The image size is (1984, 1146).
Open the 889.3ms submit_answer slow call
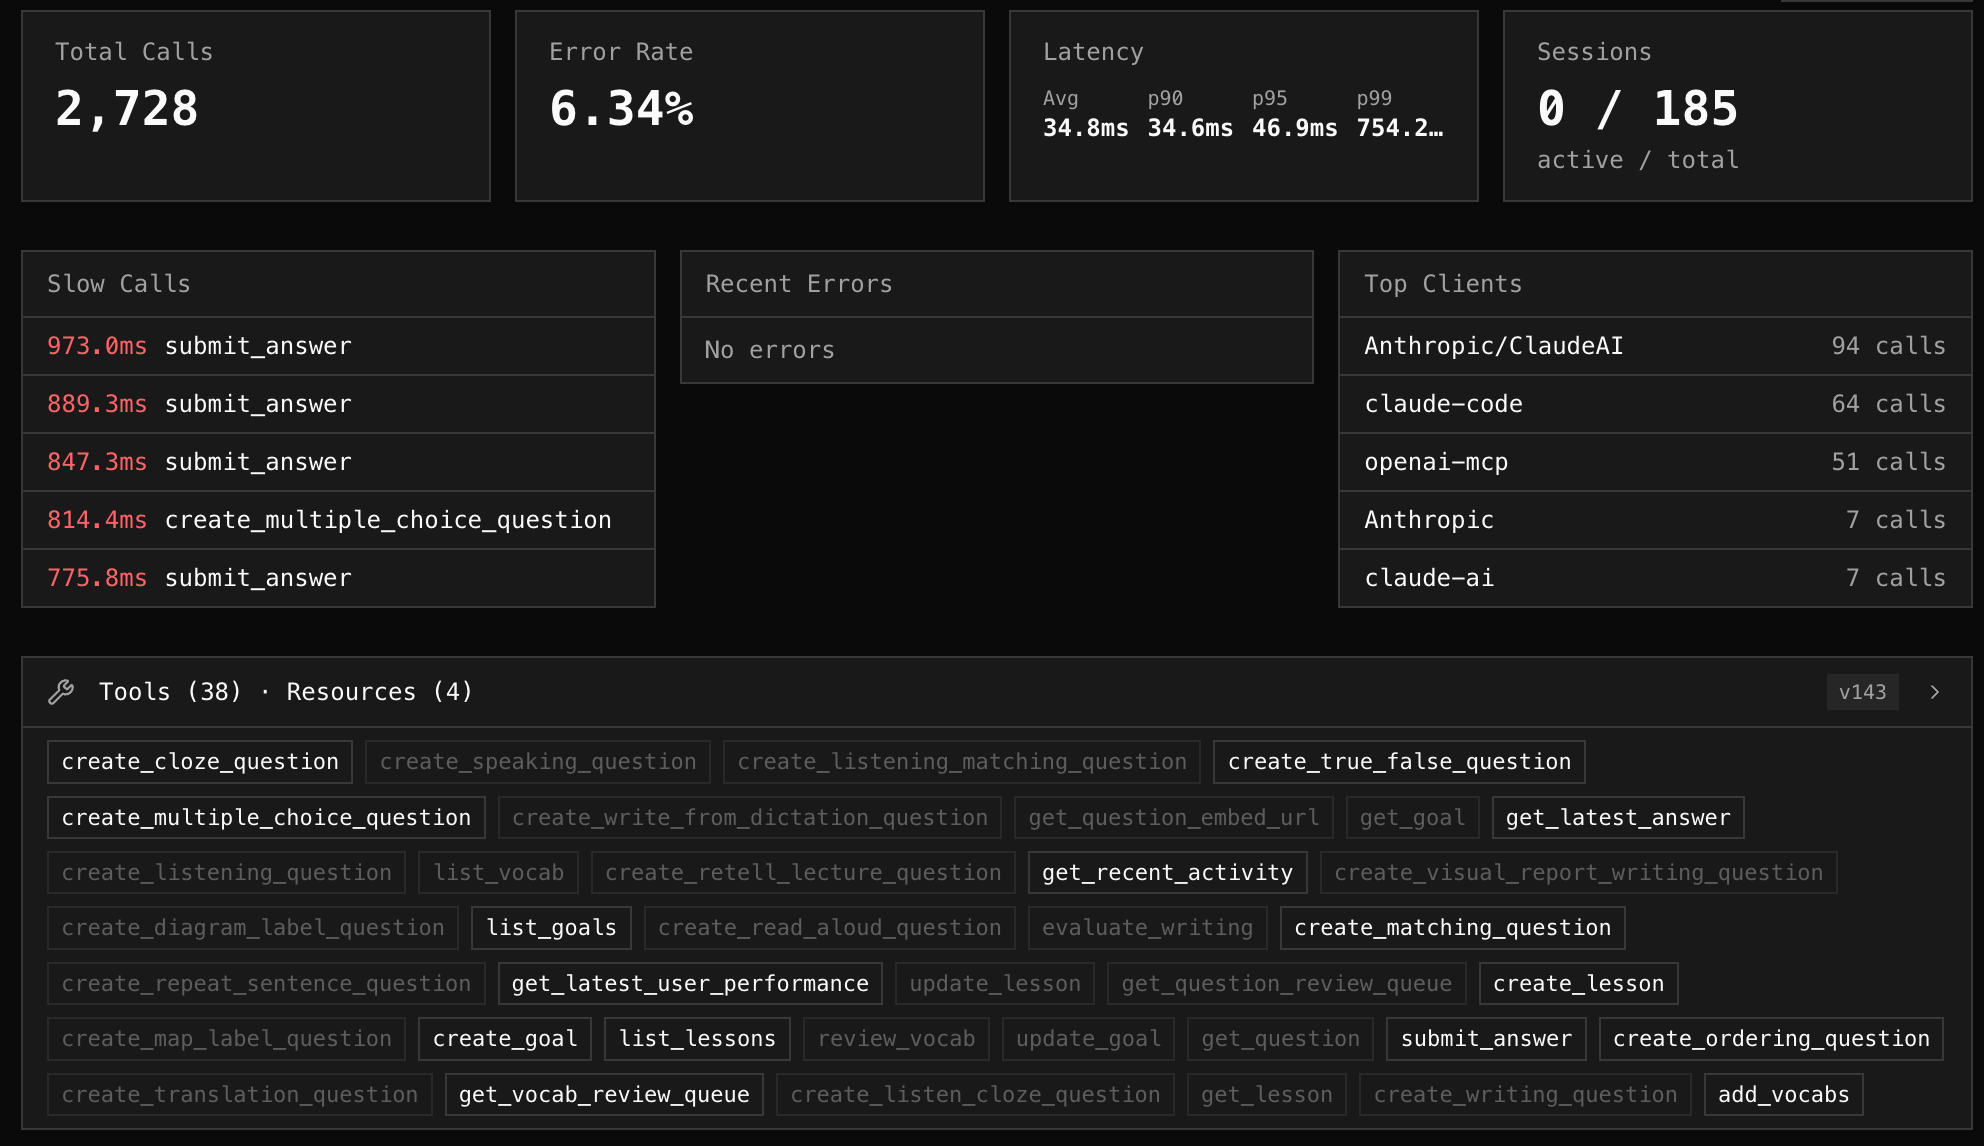(x=338, y=404)
